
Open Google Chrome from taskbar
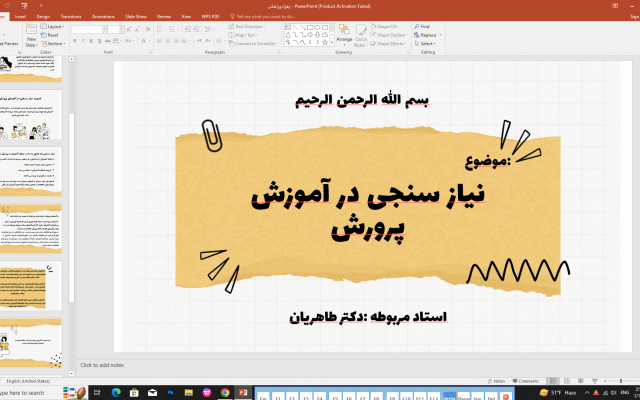coord(225,393)
